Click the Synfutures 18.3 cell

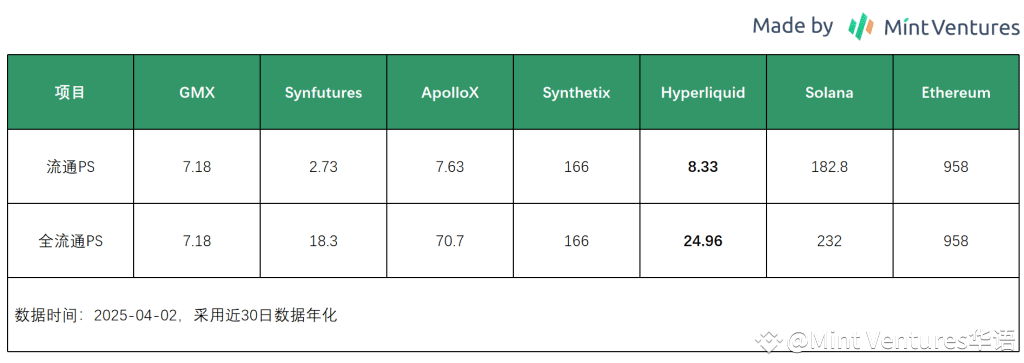point(323,241)
